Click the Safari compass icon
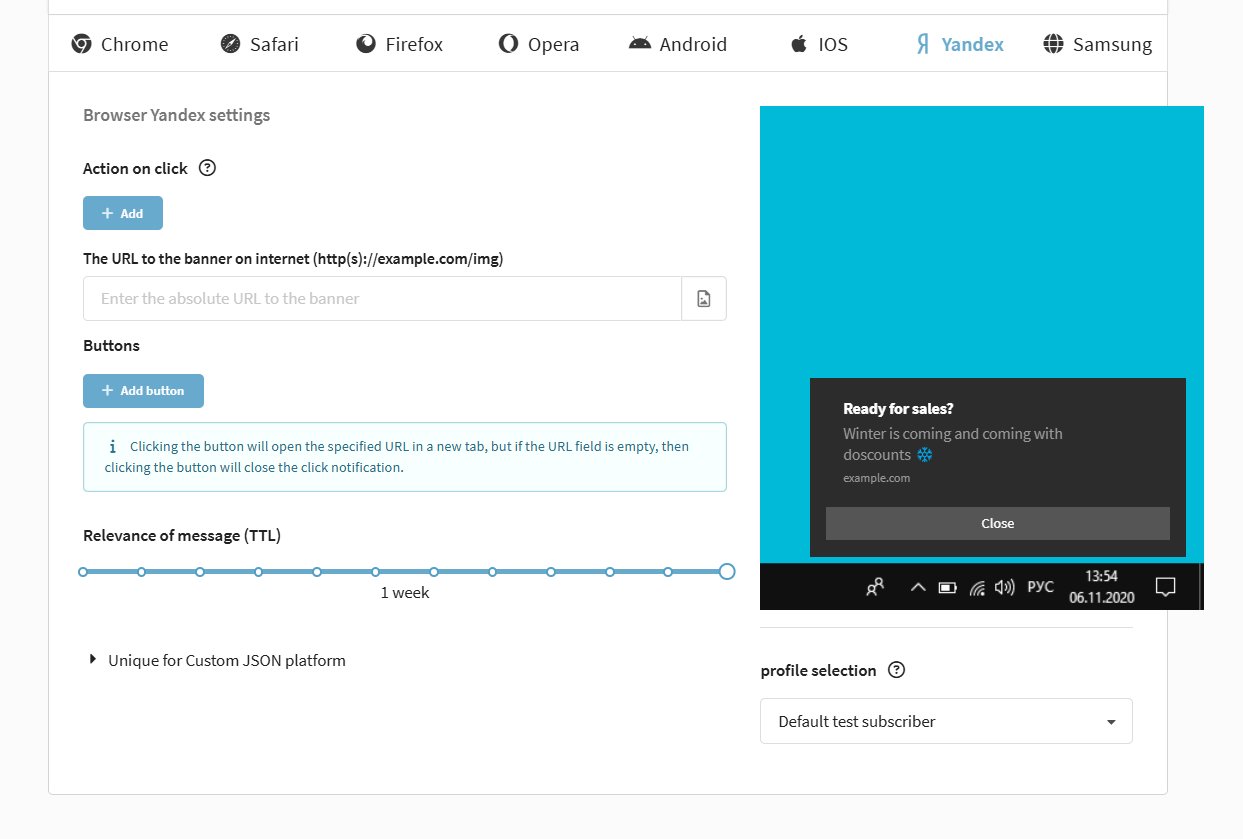1243x839 pixels. coord(231,44)
